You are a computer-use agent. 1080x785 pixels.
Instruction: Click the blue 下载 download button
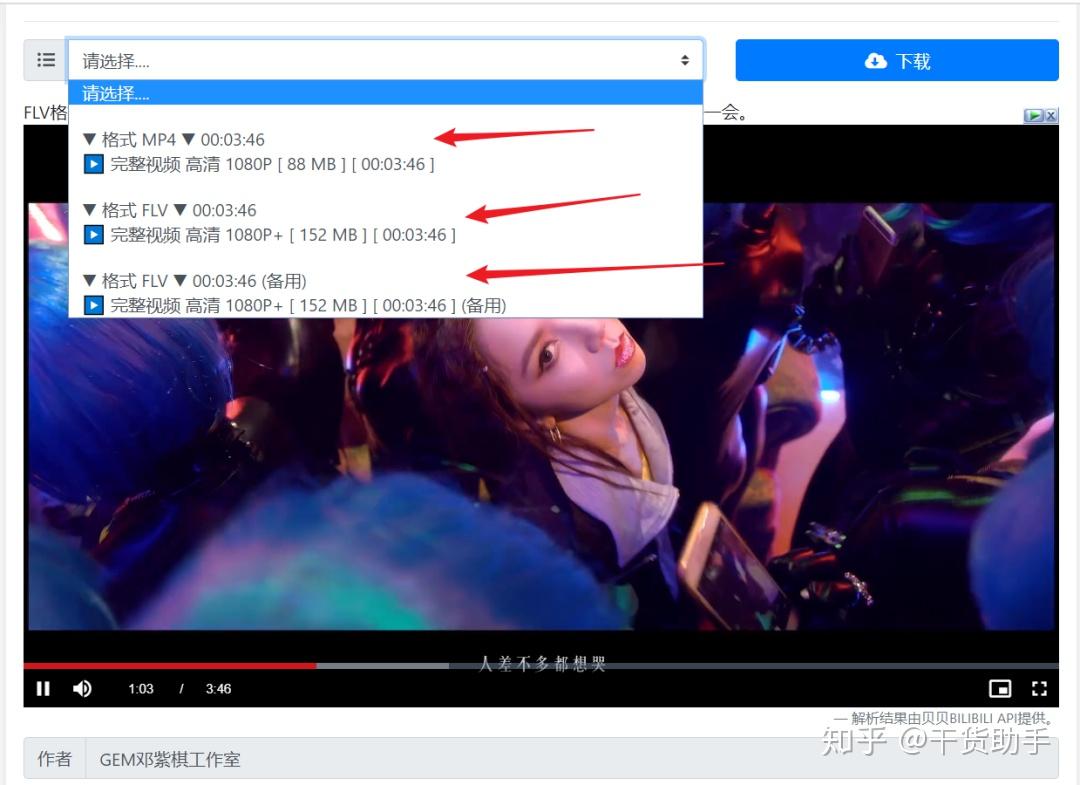897,61
